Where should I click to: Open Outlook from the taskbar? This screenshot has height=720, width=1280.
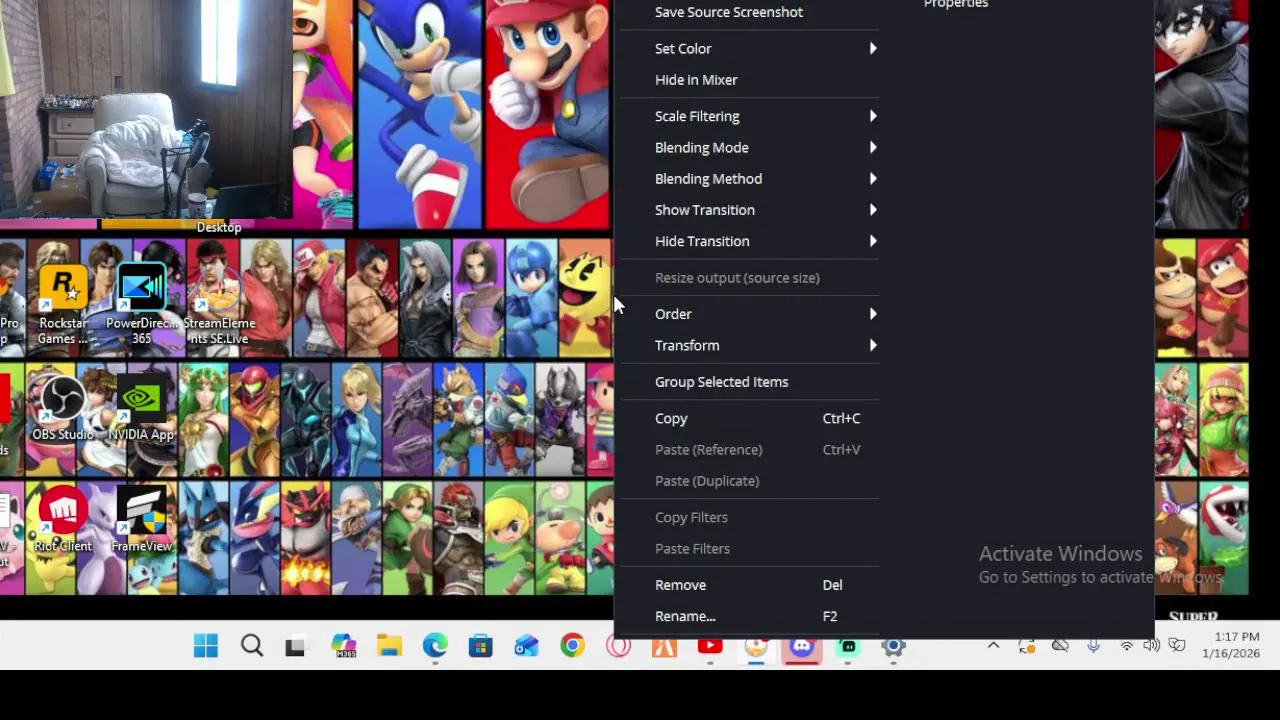526,646
